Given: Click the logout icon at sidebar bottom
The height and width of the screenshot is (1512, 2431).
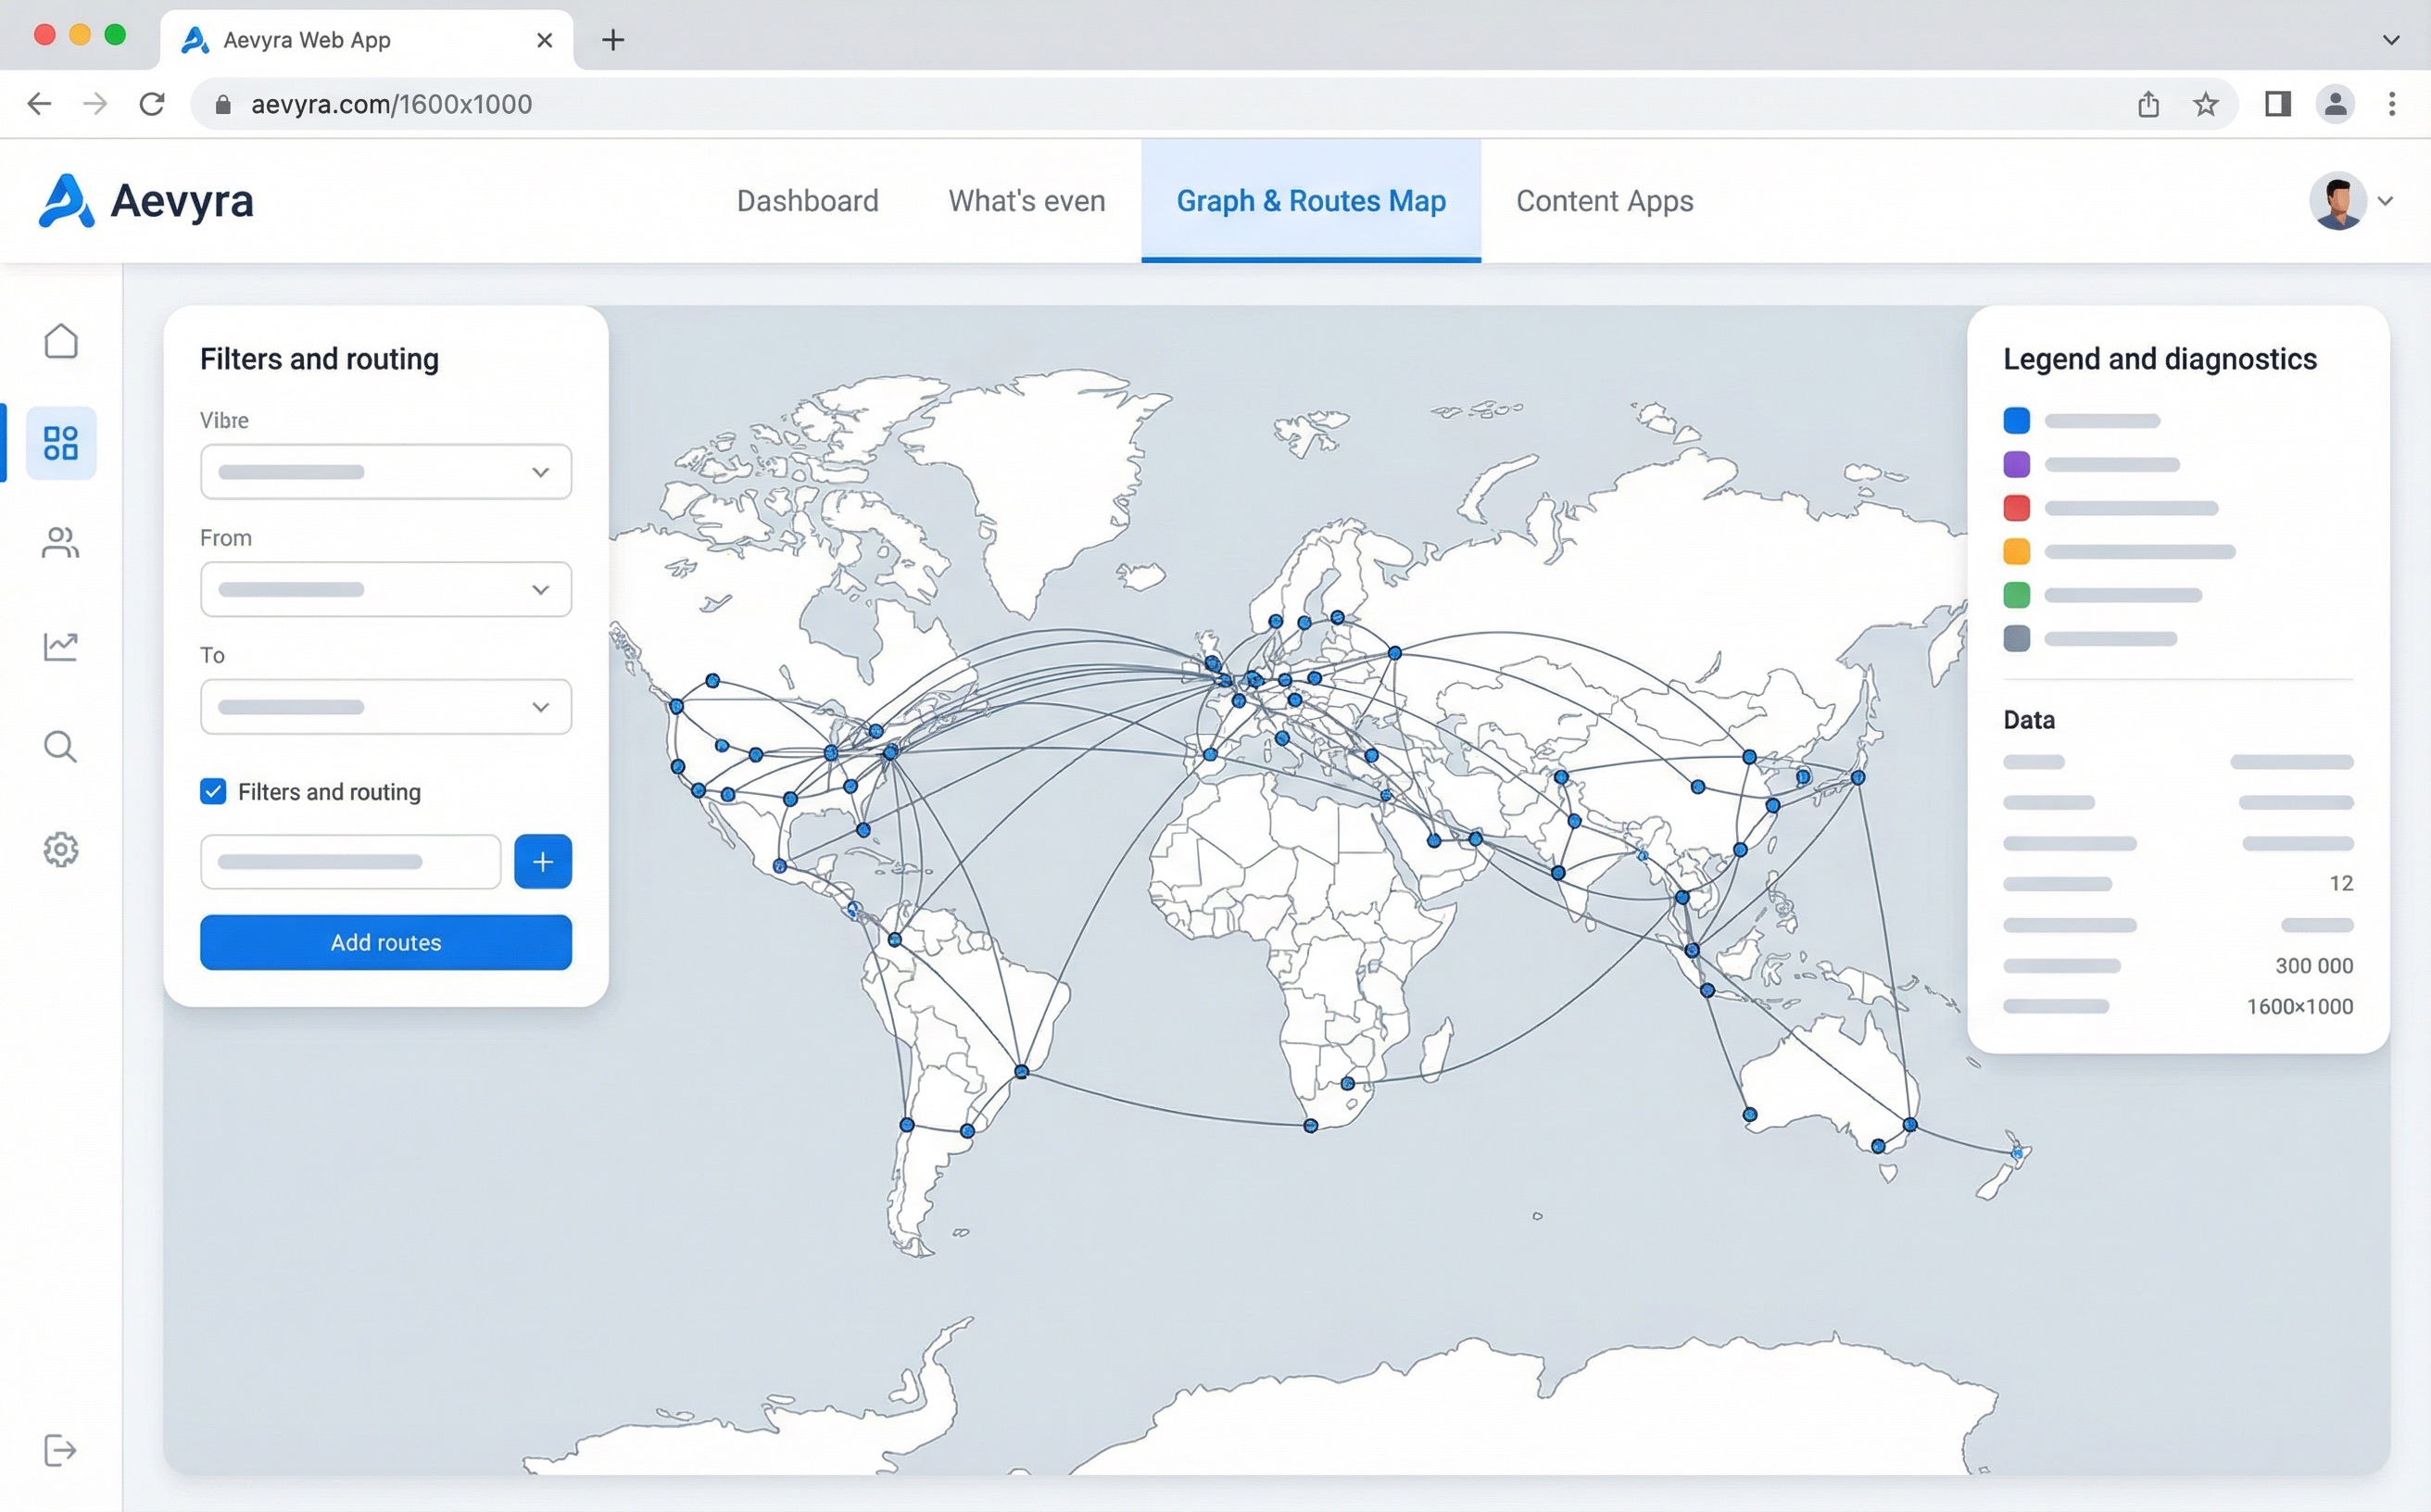Looking at the screenshot, I should [61, 1450].
